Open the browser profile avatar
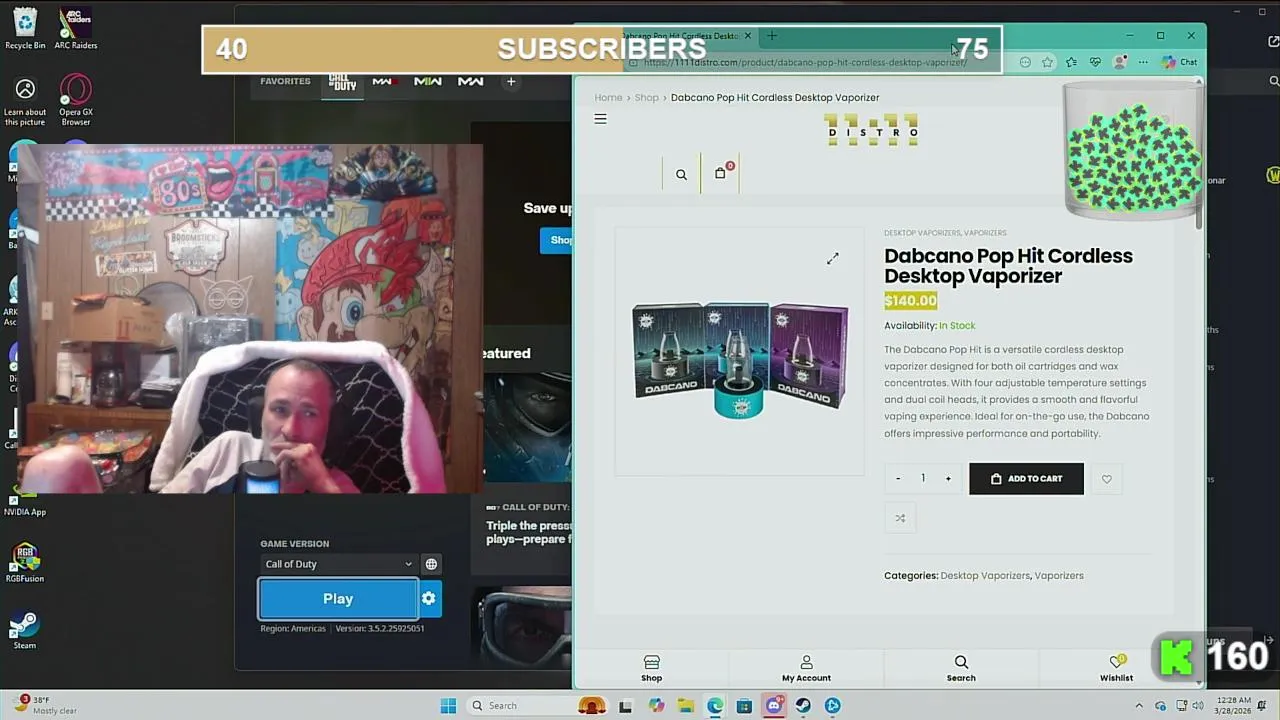The width and height of the screenshot is (1280, 720). point(1120,62)
